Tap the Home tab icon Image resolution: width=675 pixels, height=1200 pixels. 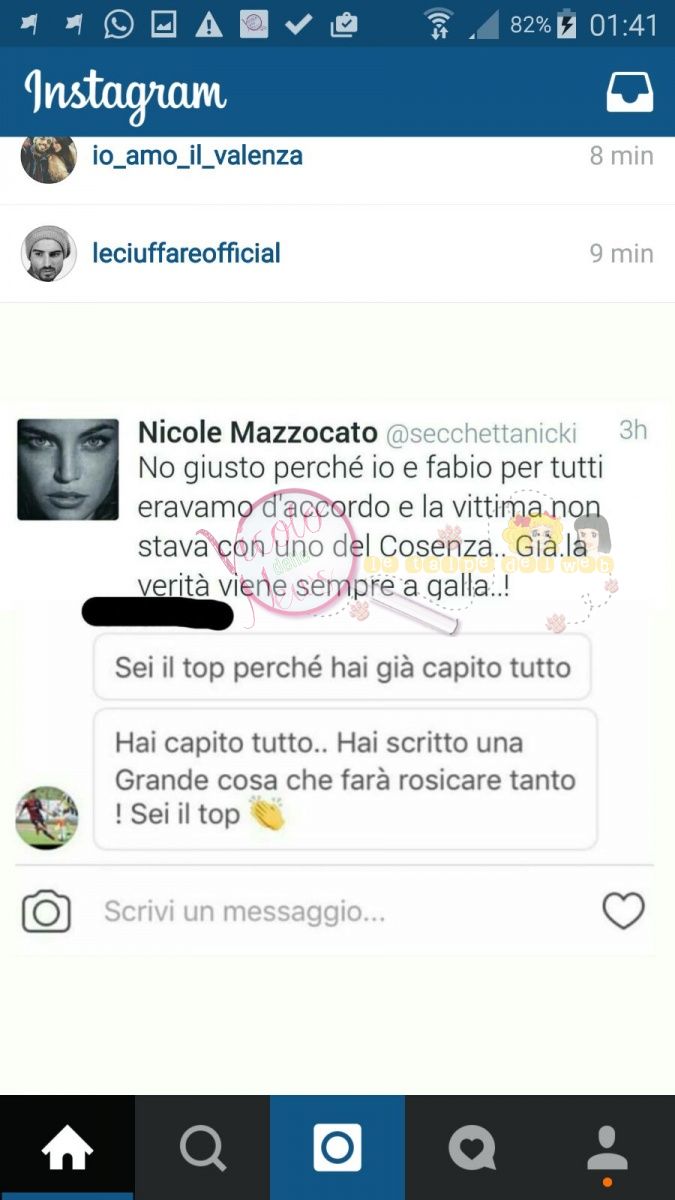point(67,1148)
